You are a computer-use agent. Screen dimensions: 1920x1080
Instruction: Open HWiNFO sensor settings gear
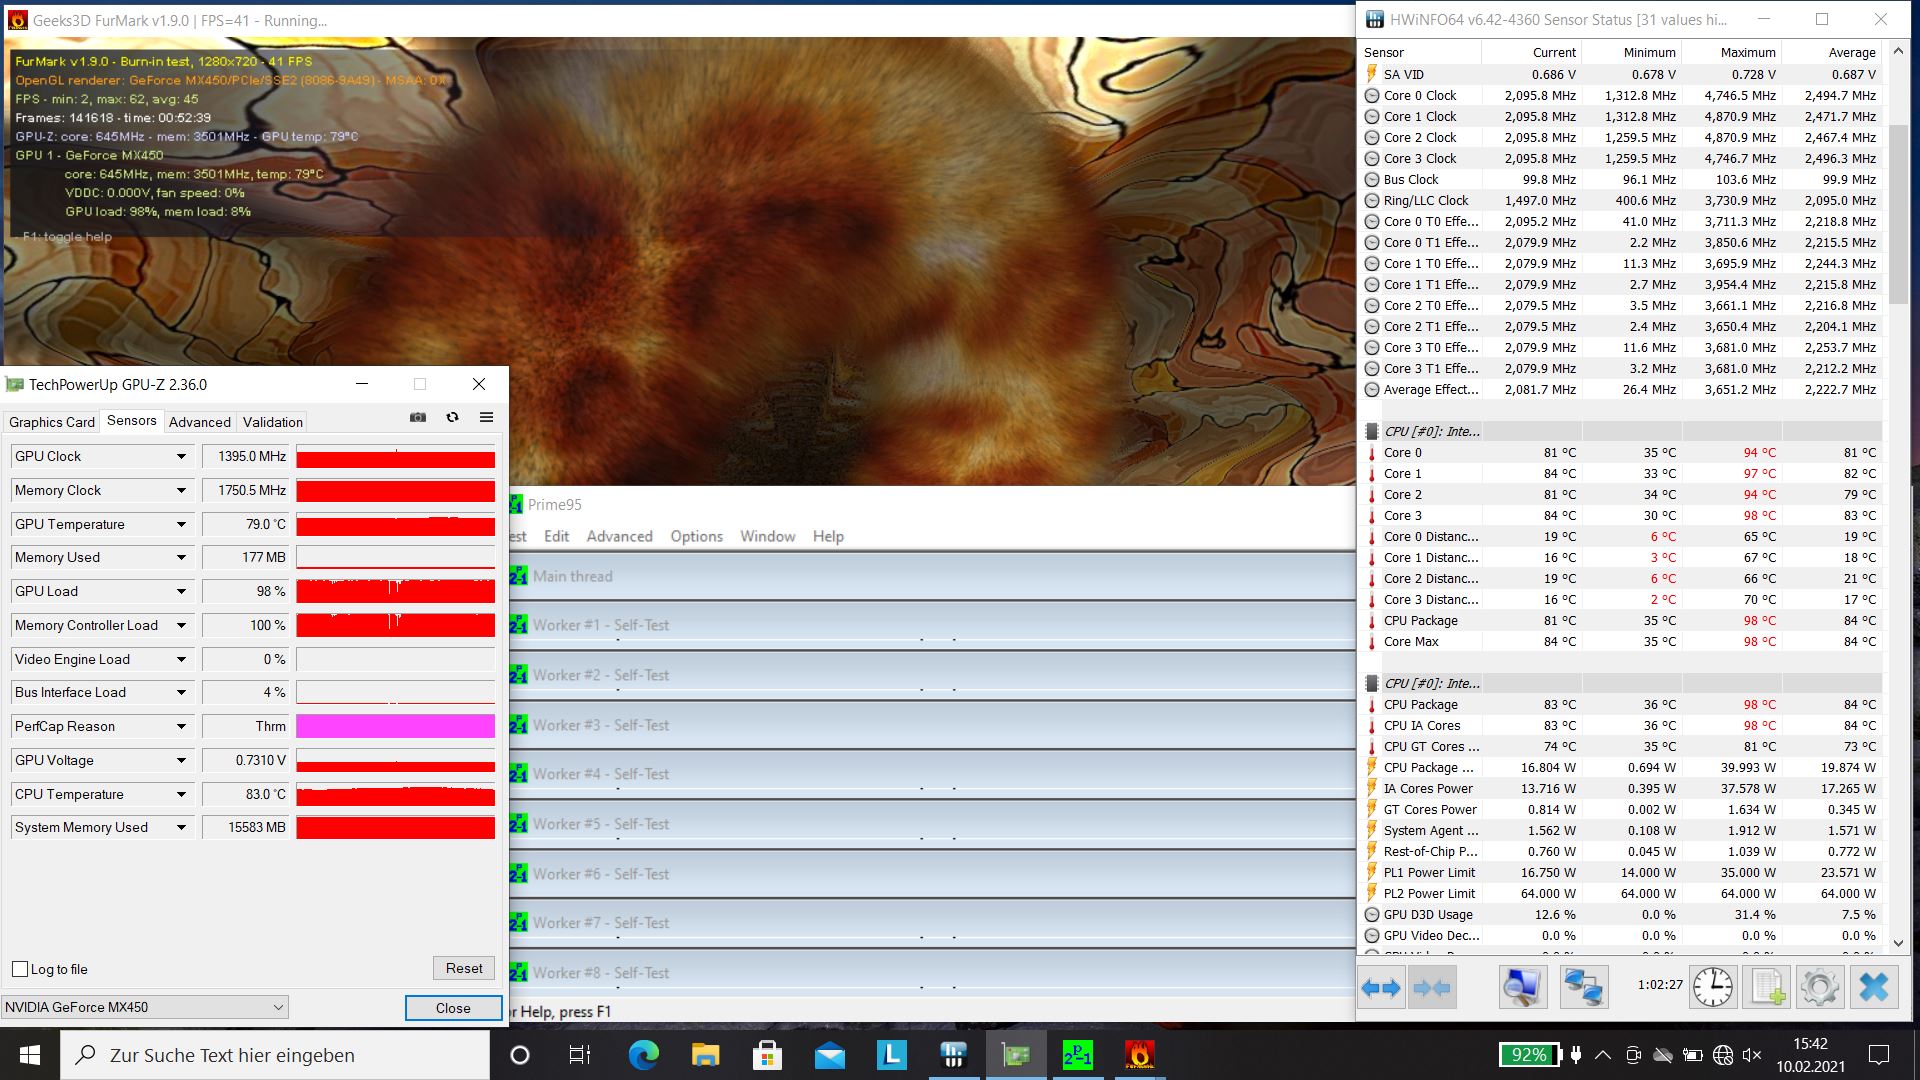pos(1819,988)
